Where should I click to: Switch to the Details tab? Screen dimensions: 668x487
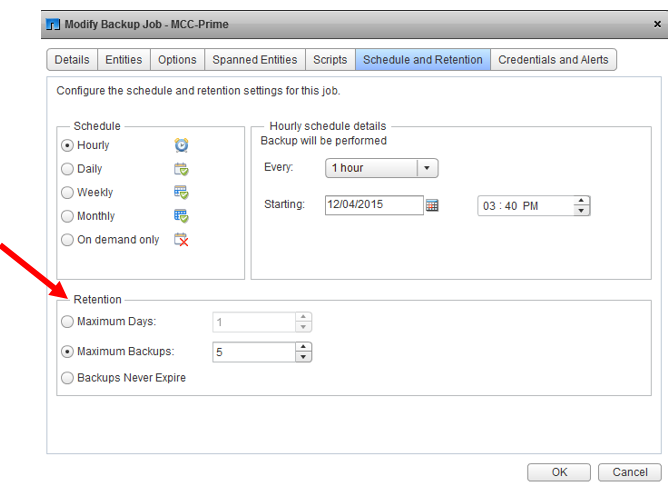[x=72, y=60]
